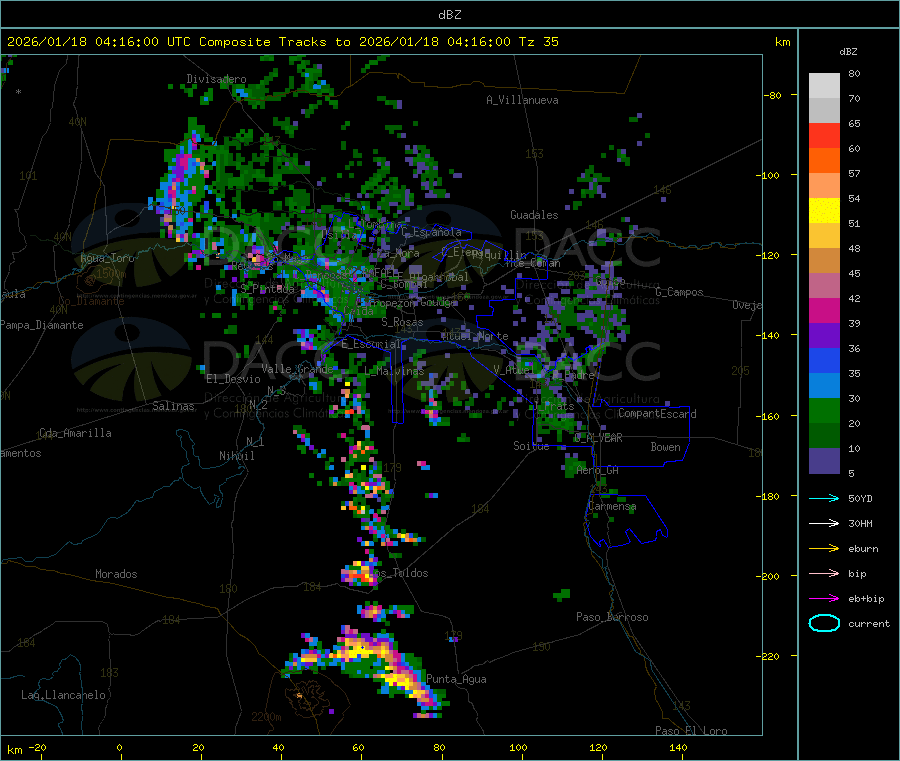The width and height of the screenshot is (900, 761).
Task: Click the 'Paso_El_Loro' map label
Action: [x=692, y=731]
